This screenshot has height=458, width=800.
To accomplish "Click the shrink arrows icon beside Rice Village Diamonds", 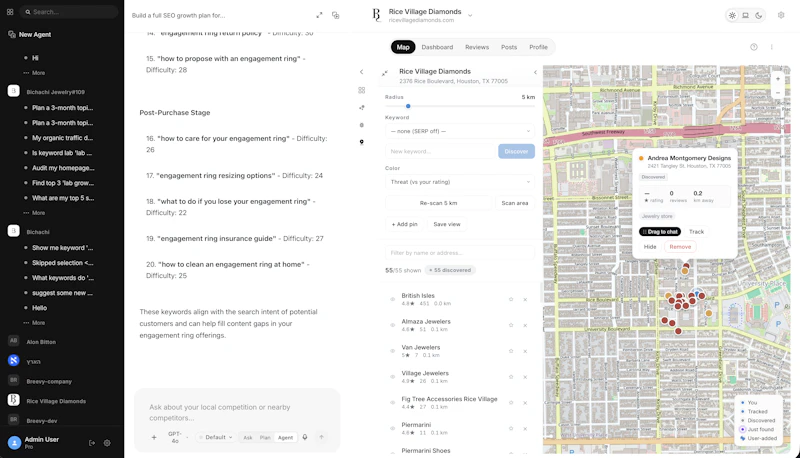I will tap(385, 73).
